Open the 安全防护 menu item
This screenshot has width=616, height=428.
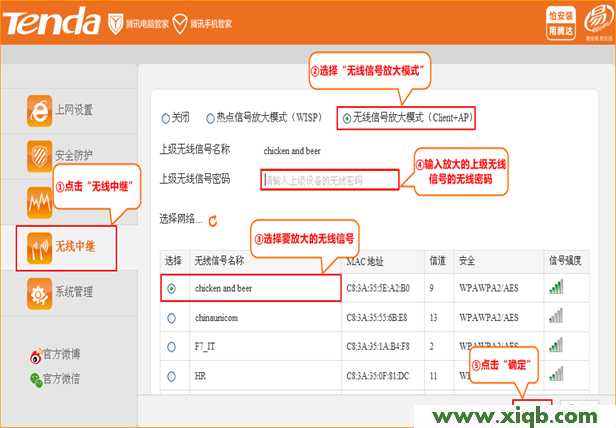pyautogui.click(x=74, y=155)
